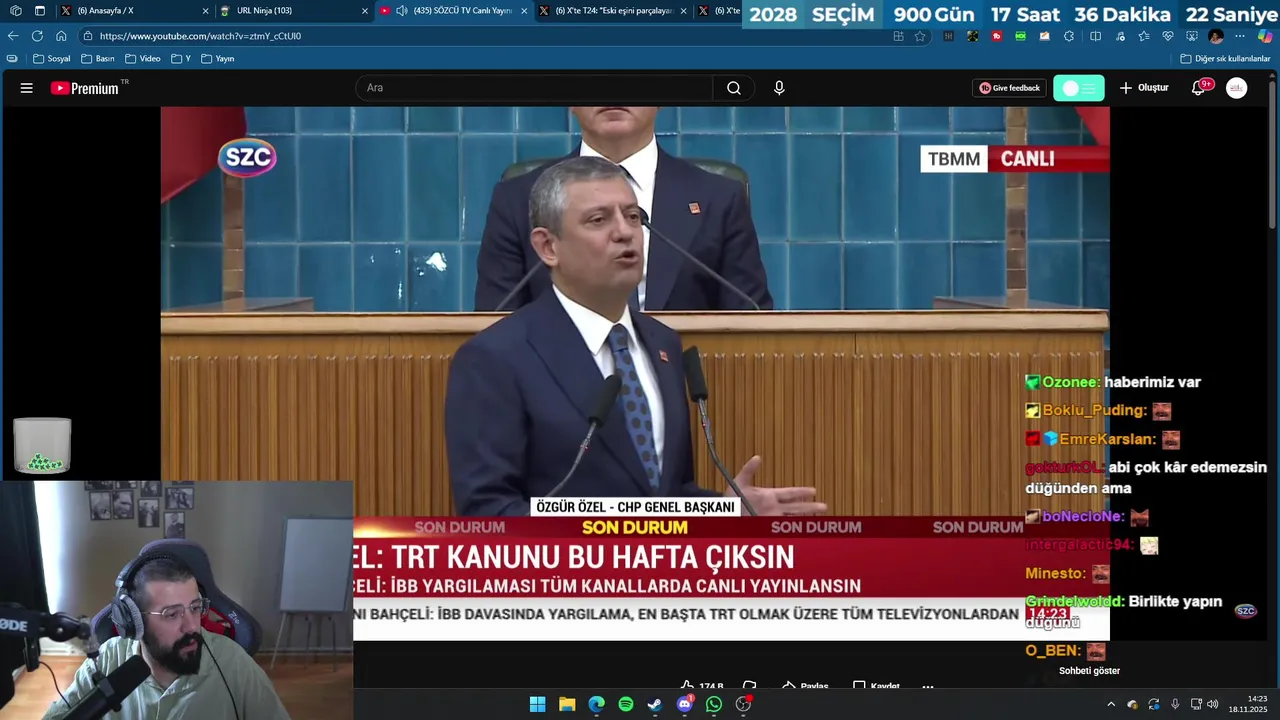Click Paylaş share button

(x=805, y=686)
